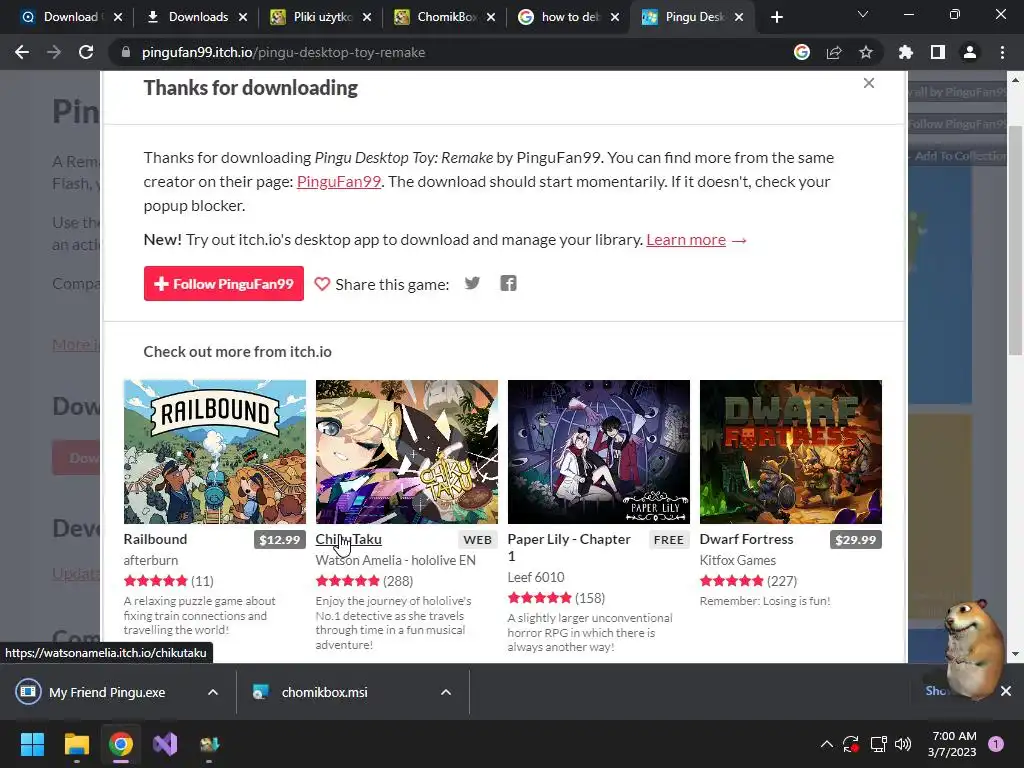
Task: Click the hamster desktop pet
Action: tap(973, 648)
